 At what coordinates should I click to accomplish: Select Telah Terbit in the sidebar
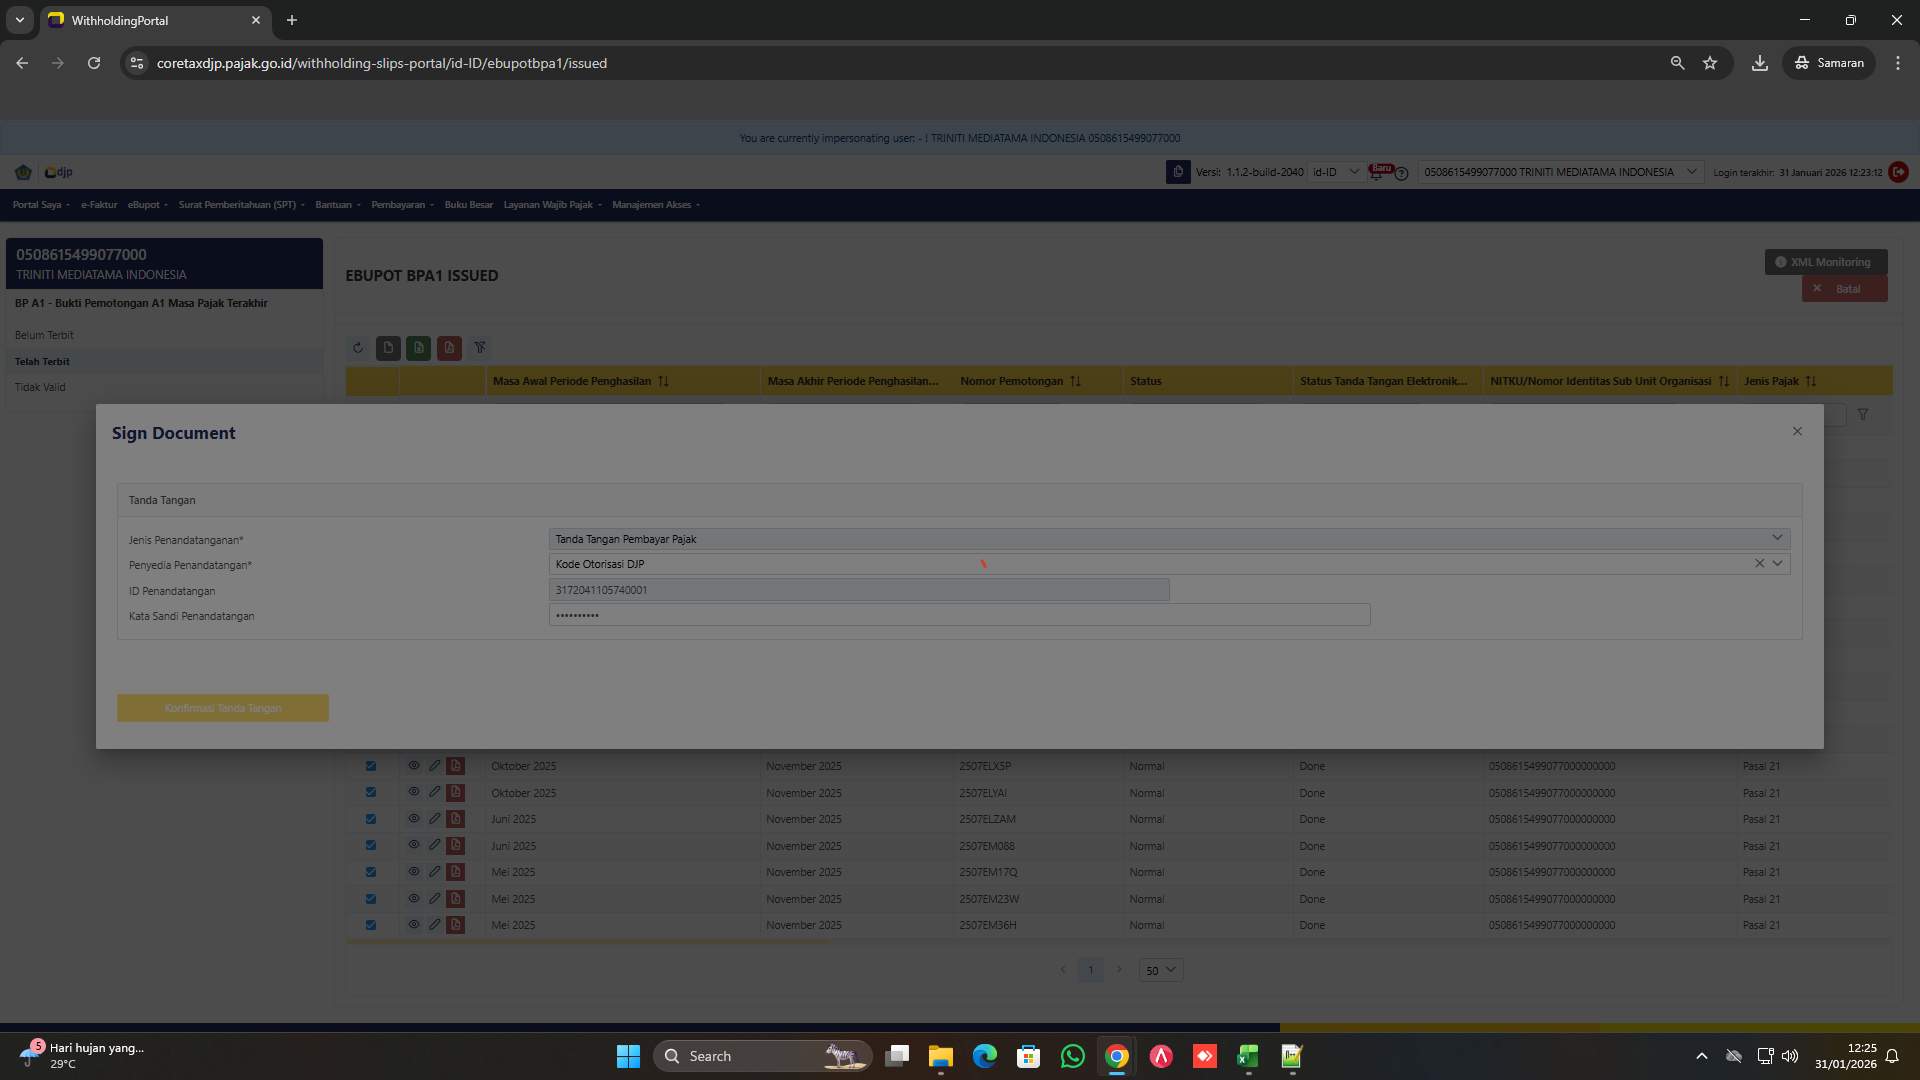[x=43, y=361]
